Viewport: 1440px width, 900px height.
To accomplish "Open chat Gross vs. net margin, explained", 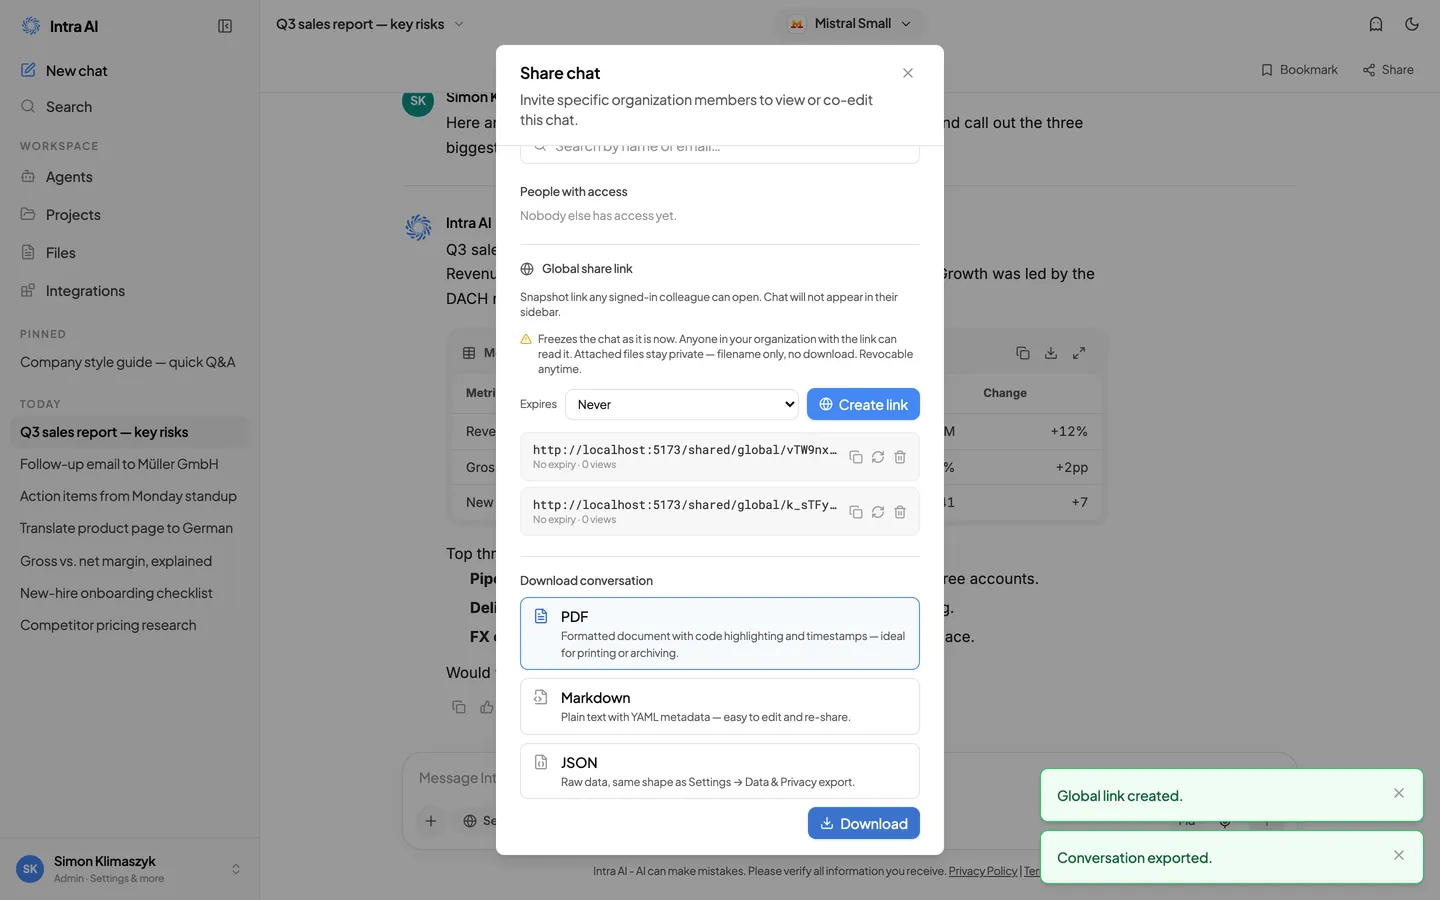I will (x=130, y=561).
